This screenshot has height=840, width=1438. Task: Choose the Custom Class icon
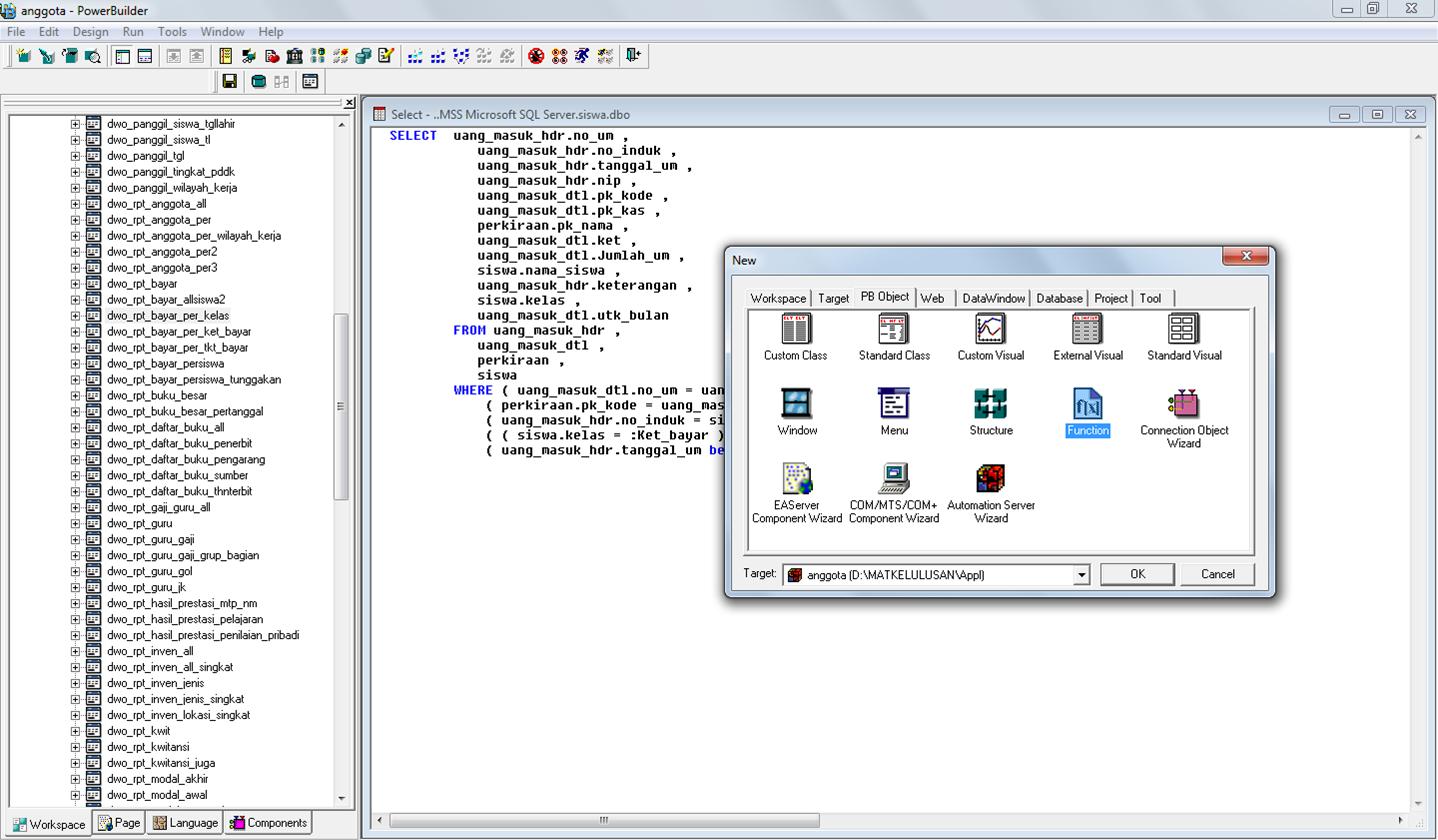pos(795,329)
